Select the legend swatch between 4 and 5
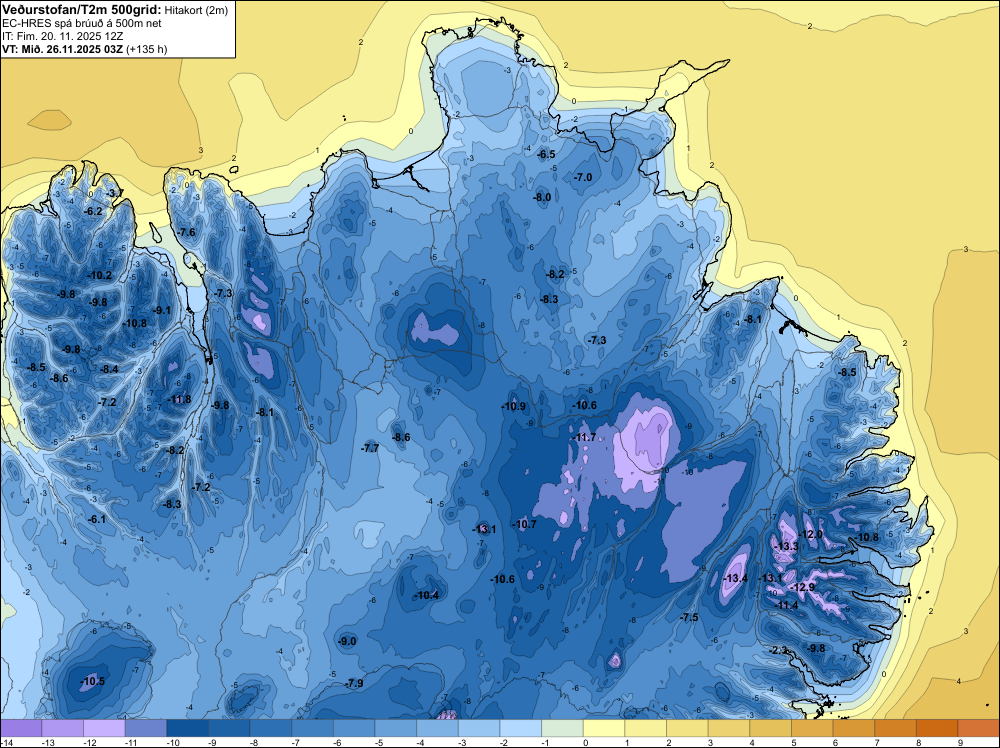 [x=771, y=728]
